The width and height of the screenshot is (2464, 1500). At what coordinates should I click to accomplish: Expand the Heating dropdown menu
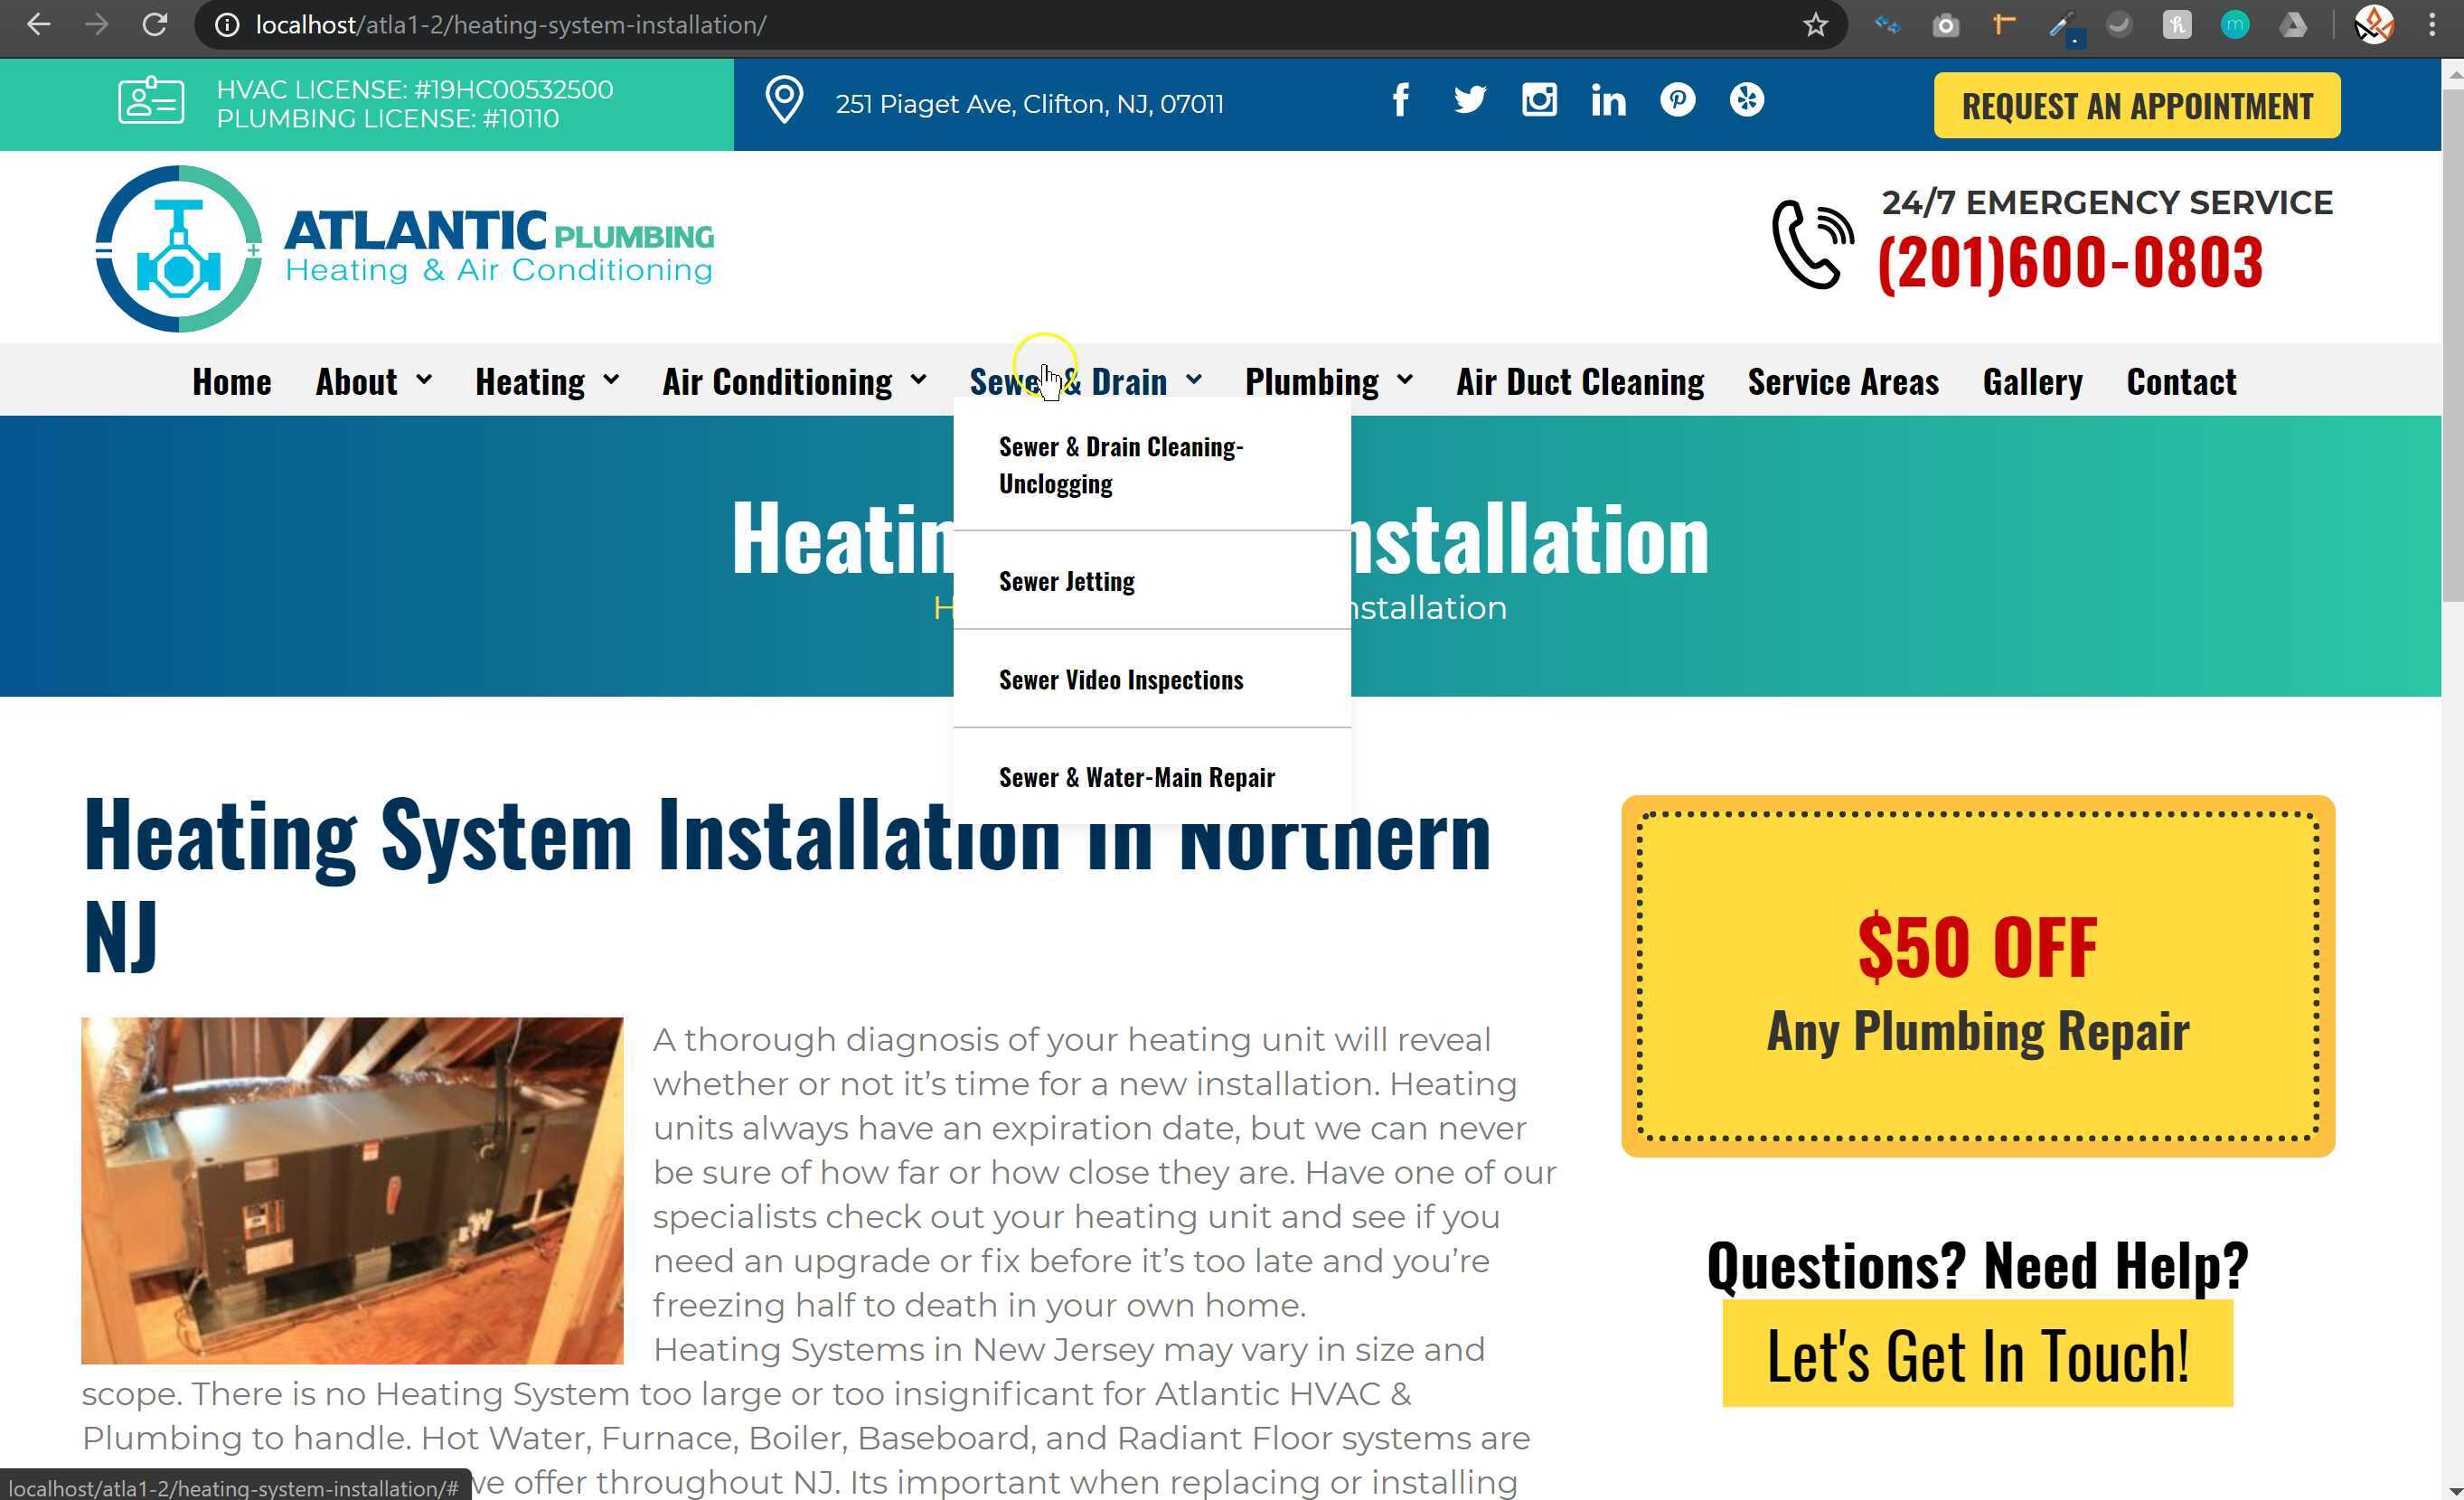546,382
